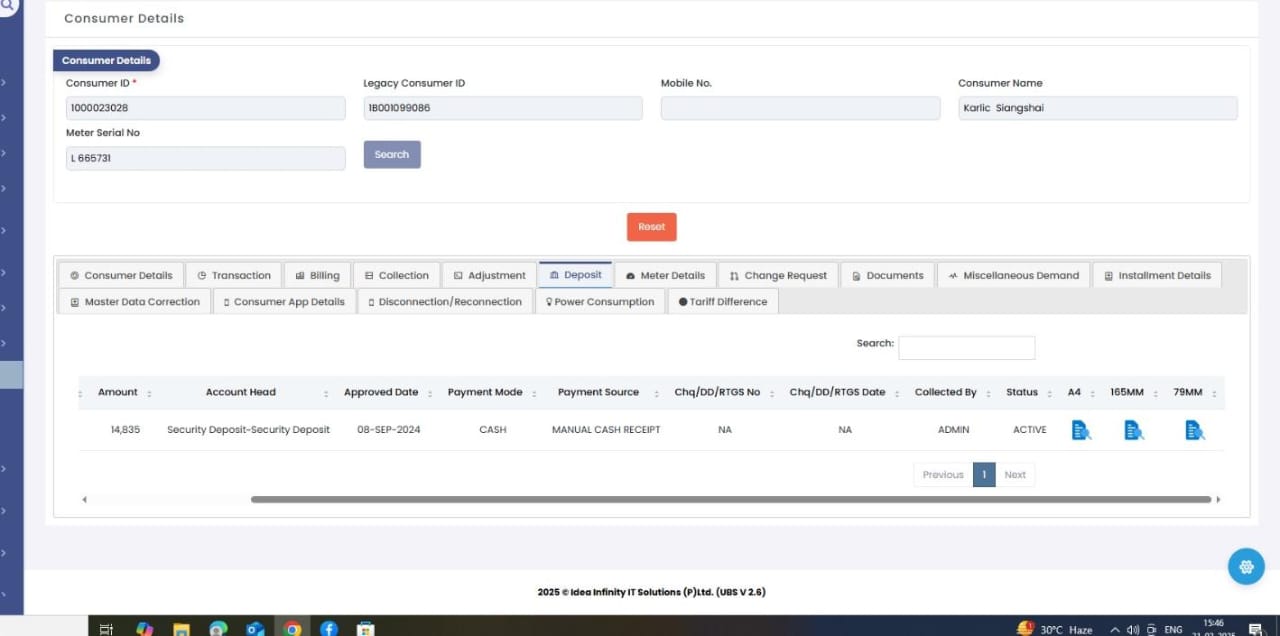1280x636 pixels.
Task: Click the table scrollbar's right arrow
Action: (1218, 499)
